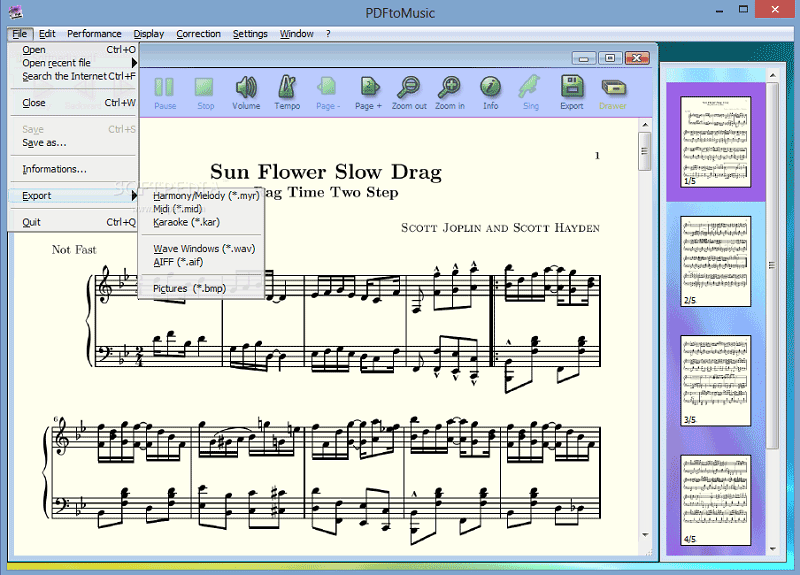Choose Save as... in File menu
800x575 pixels.
[x=73, y=142]
